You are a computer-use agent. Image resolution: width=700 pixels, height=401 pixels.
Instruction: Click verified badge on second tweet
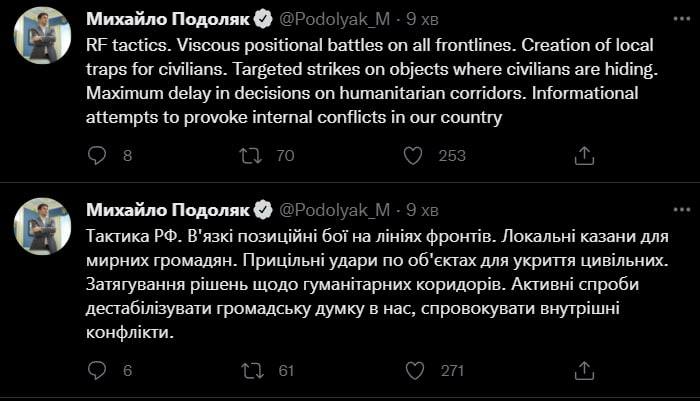[263, 209]
